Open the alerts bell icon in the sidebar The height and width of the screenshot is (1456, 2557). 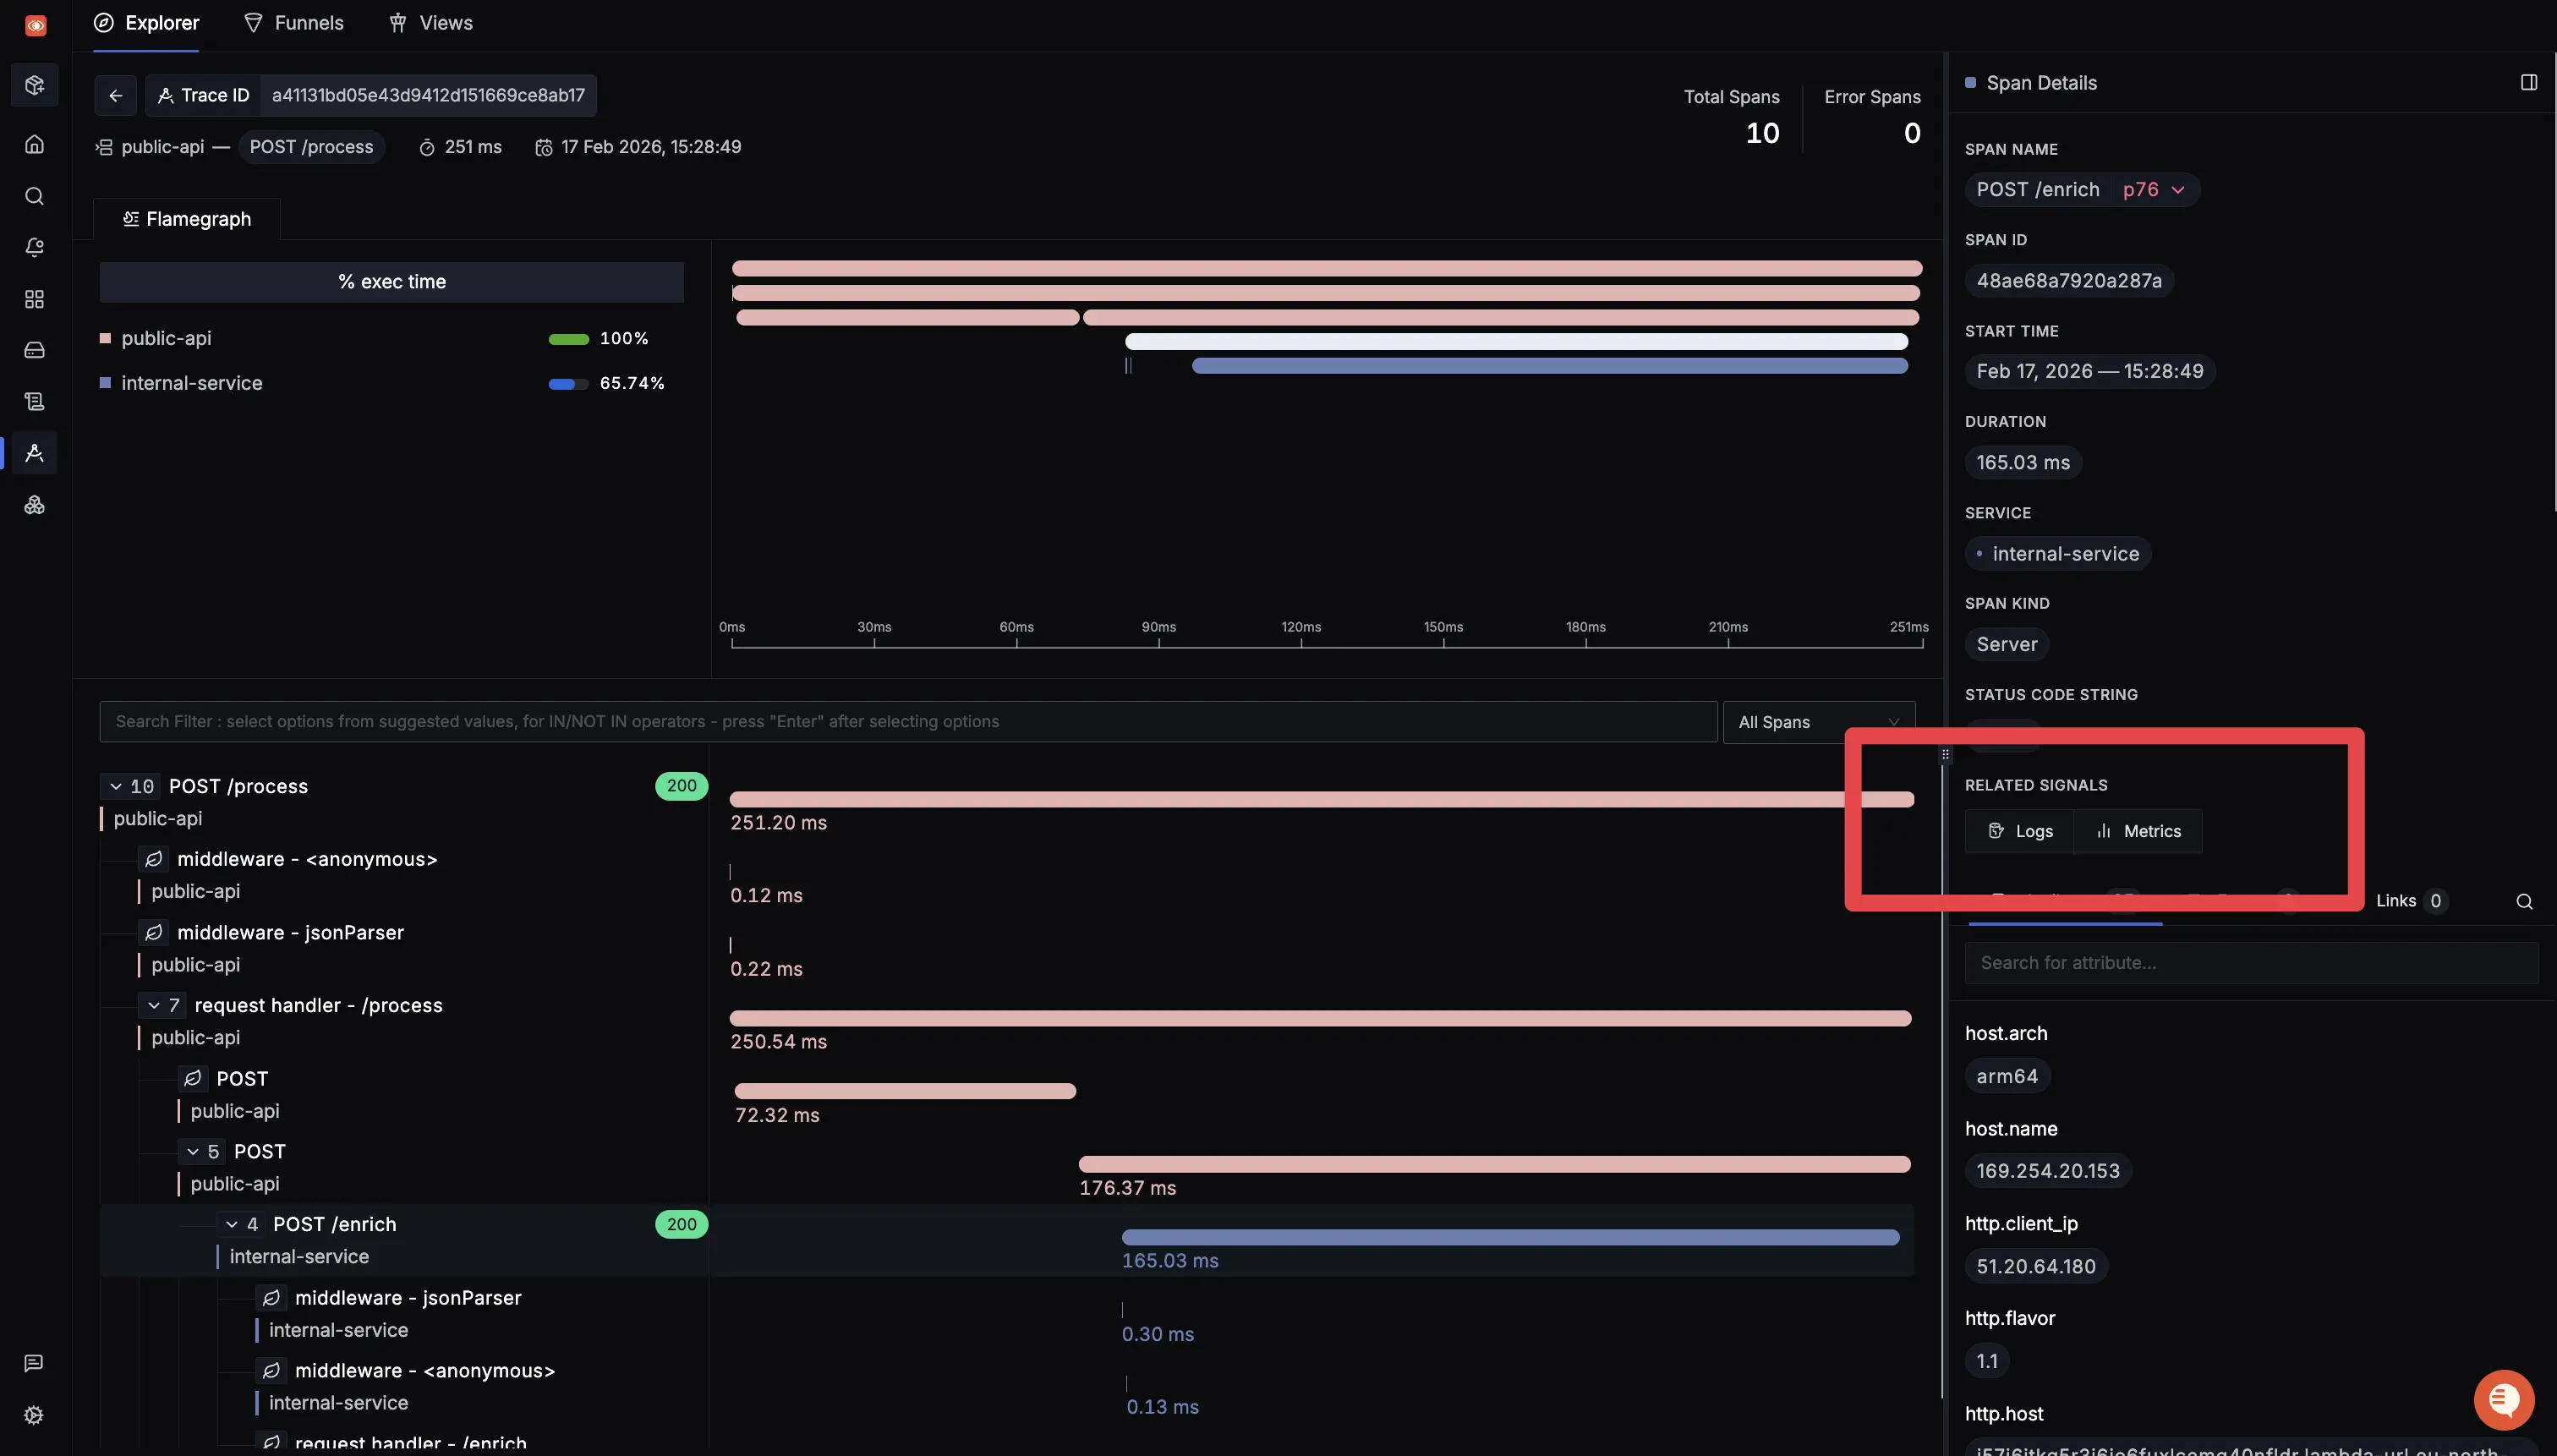35,247
